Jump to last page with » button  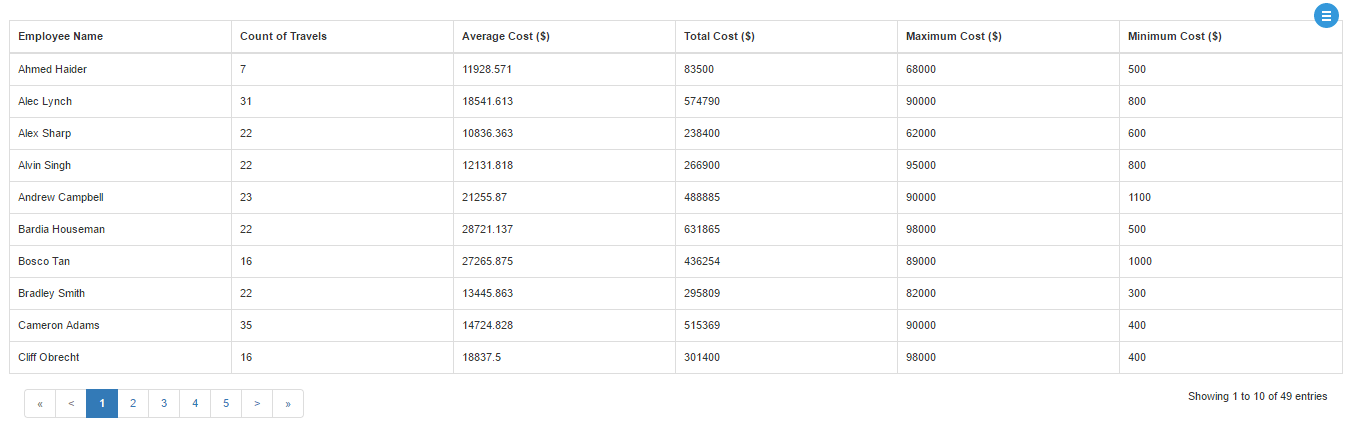pyautogui.click(x=288, y=403)
